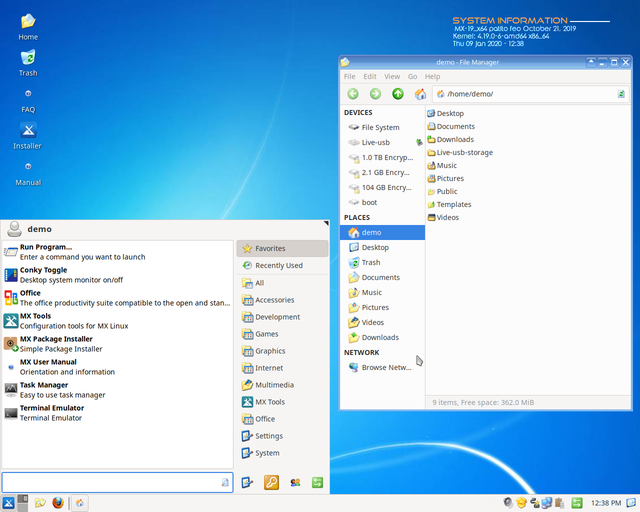Show desktop via taskbar icon
The image size is (640, 512).
[x=632, y=503]
